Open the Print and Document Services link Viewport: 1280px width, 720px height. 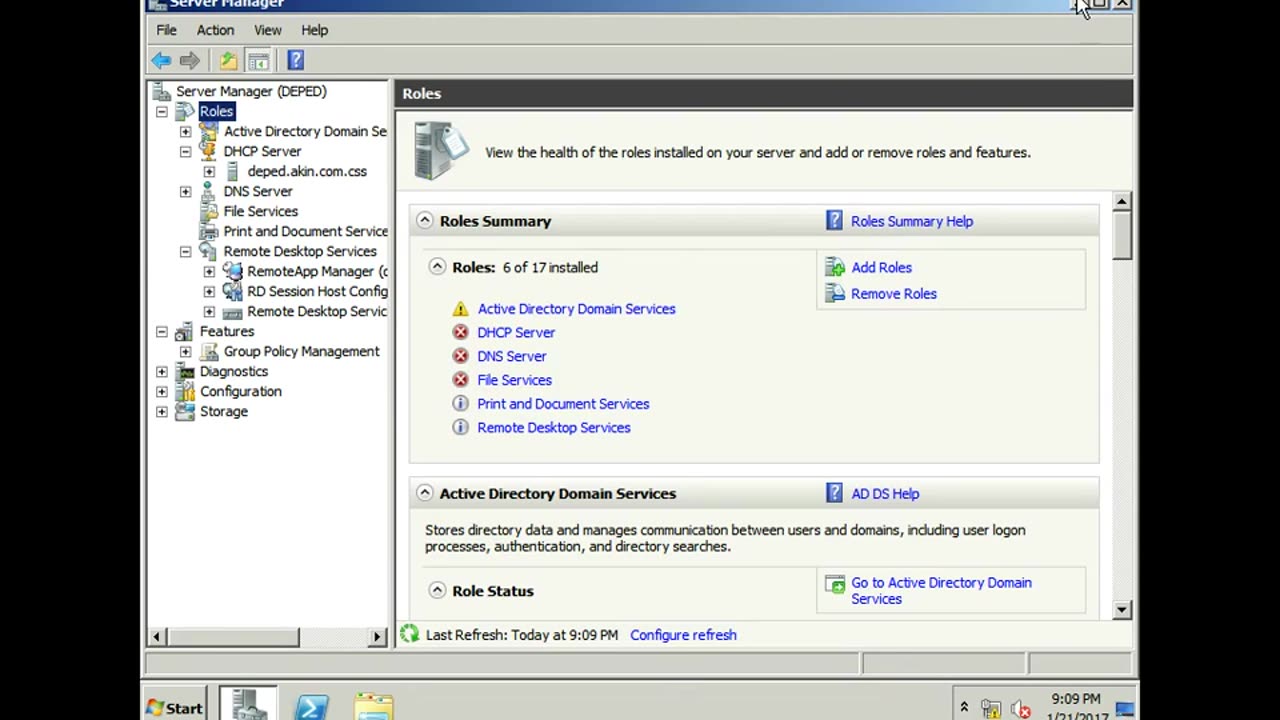[563, 404]
